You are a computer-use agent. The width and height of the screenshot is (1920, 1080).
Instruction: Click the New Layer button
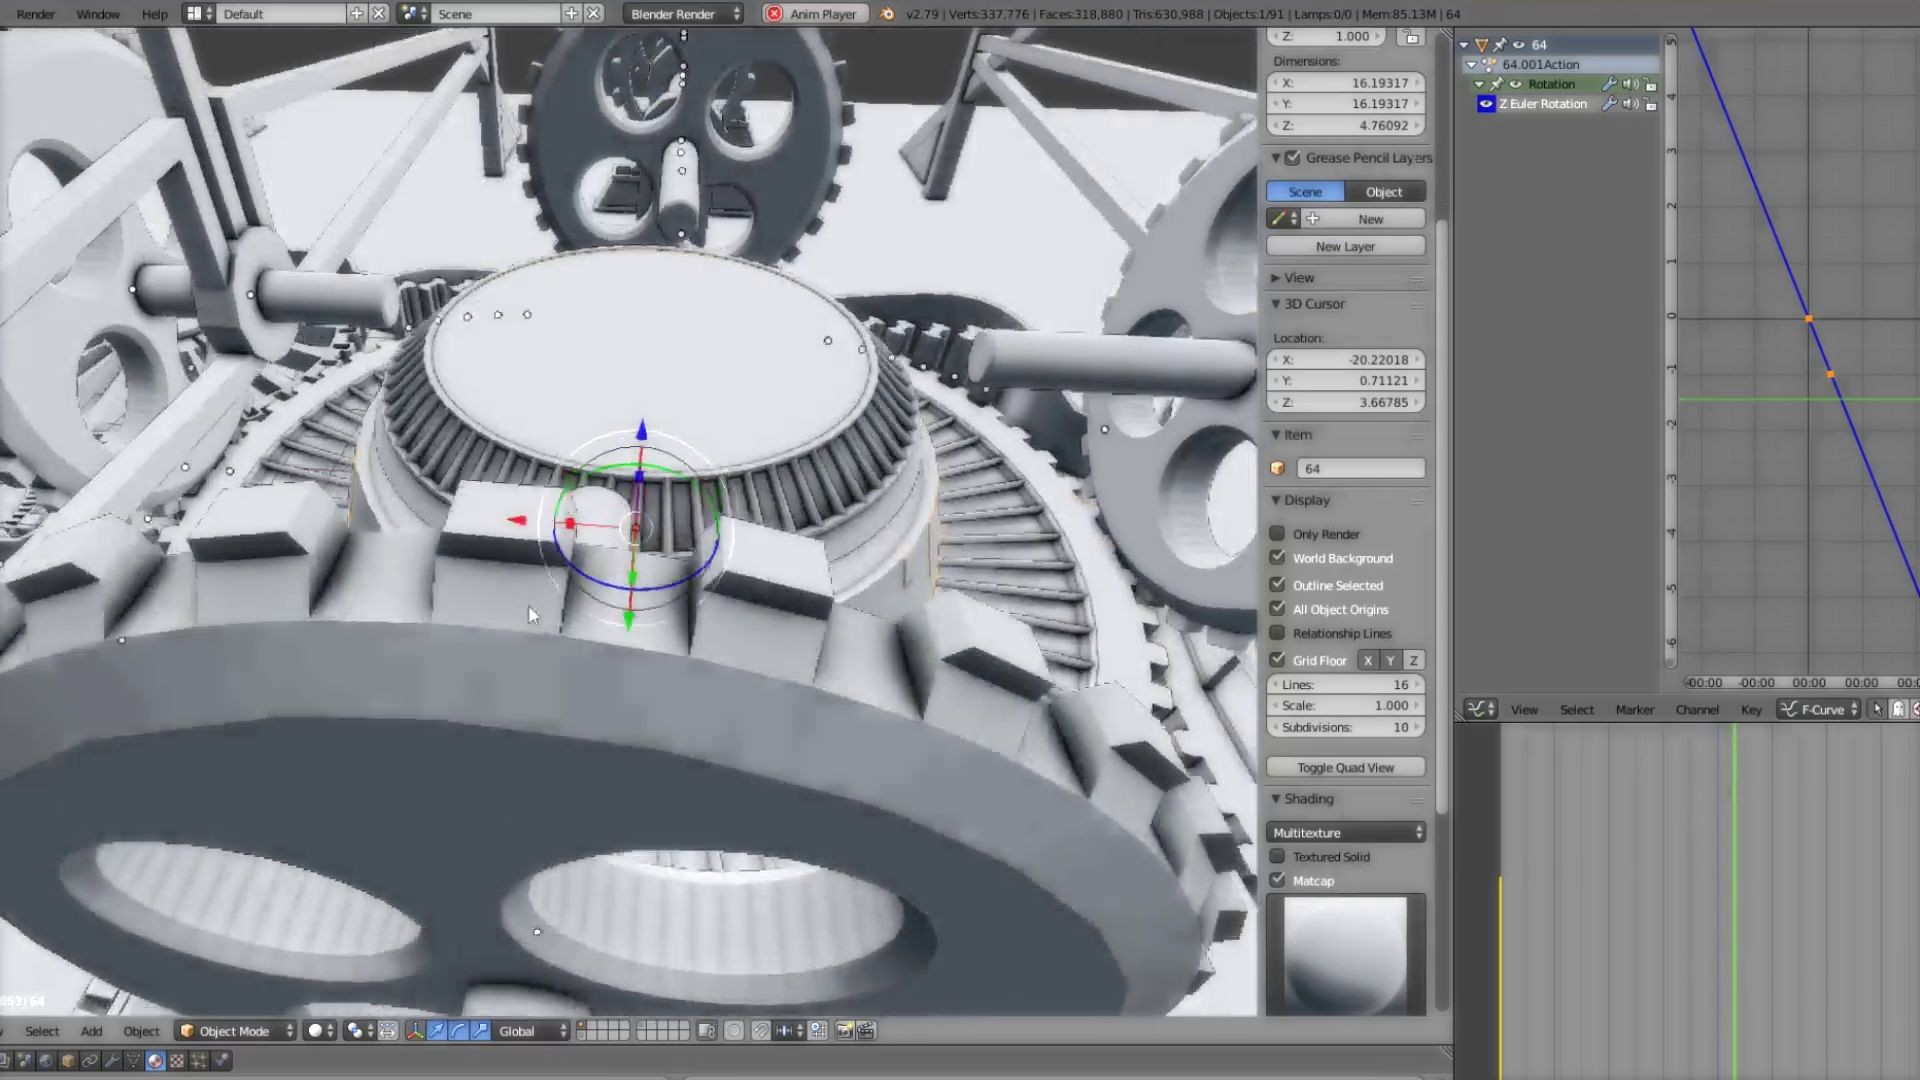(x=1344, y=245)
